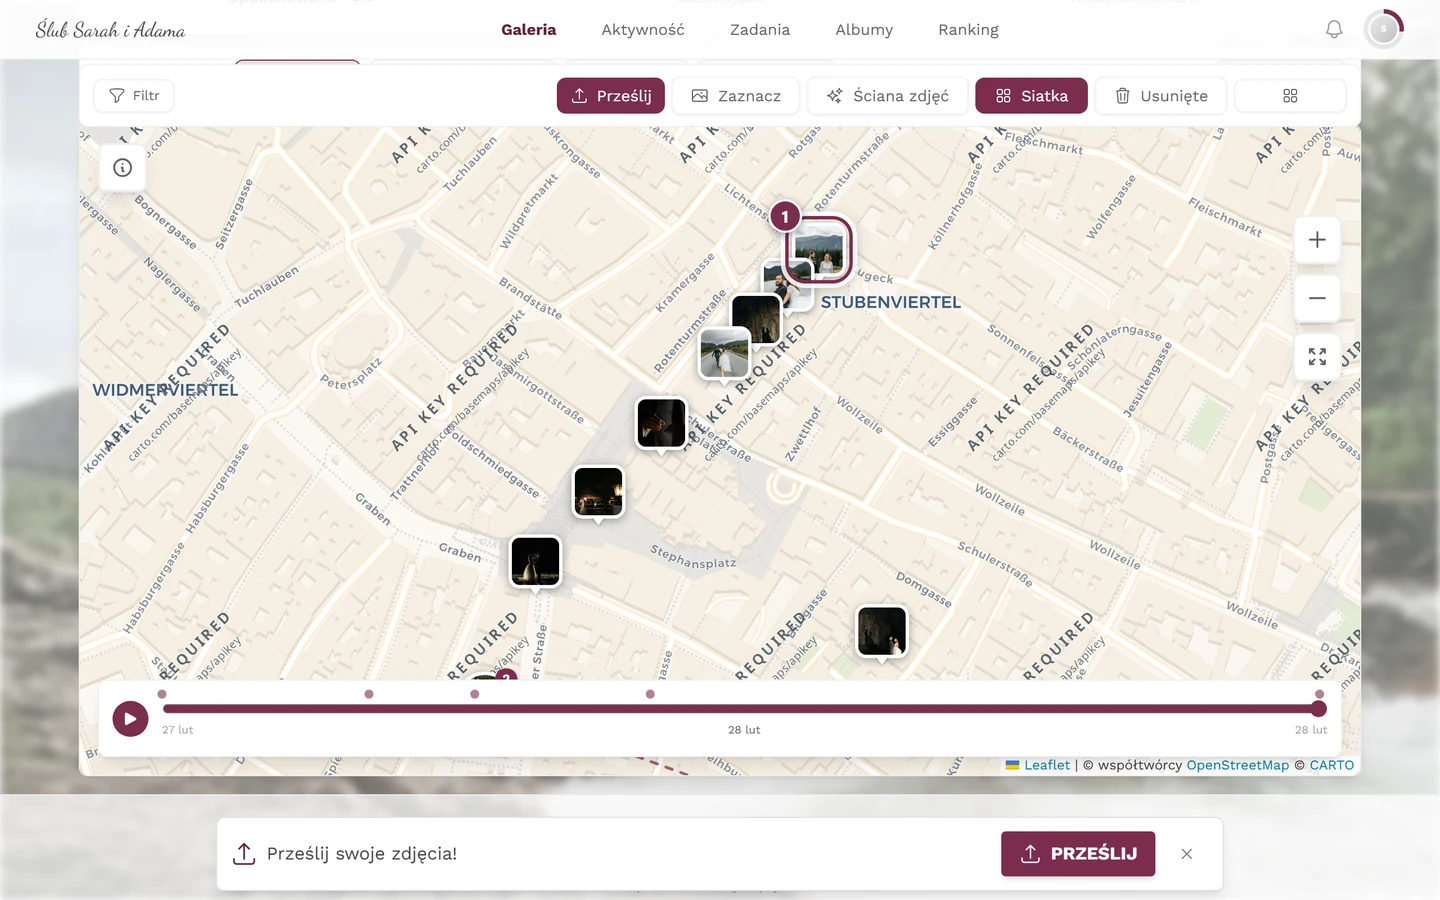The image size is (1440, 900).
Task: Select the third timeline marker dot
Action: point(475,694)
